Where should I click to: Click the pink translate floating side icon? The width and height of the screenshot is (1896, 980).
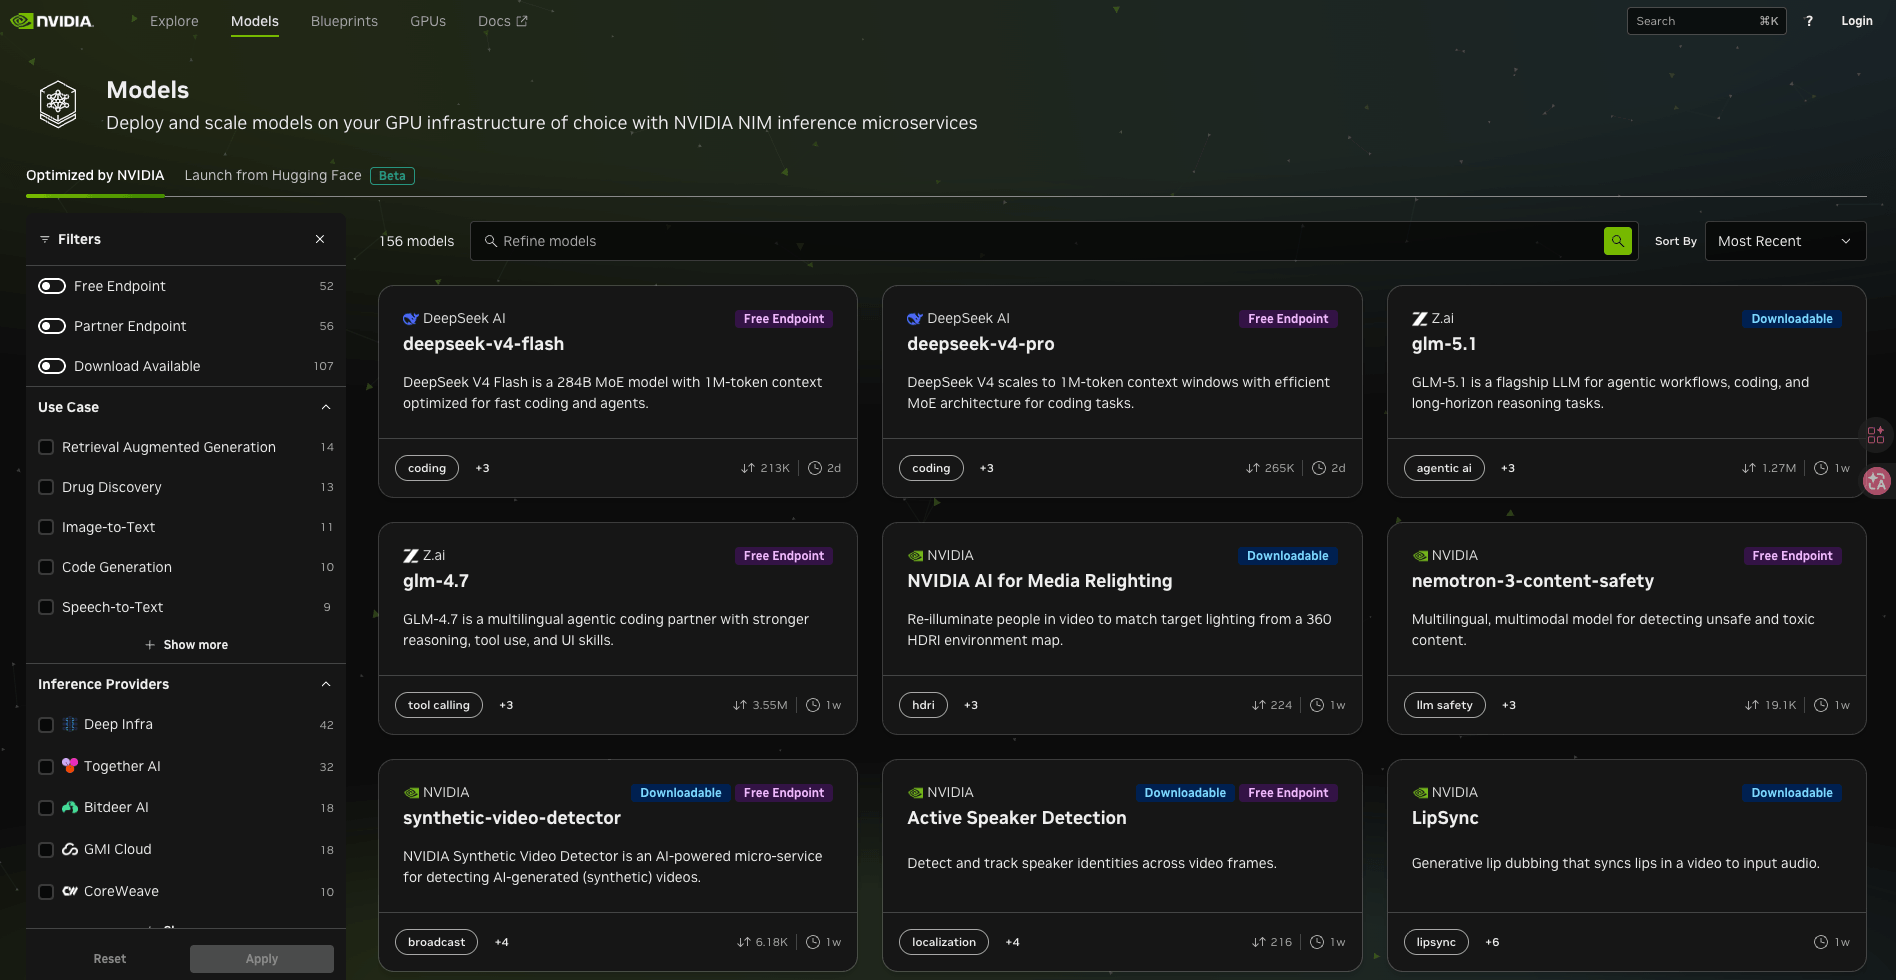(1877, 481)
